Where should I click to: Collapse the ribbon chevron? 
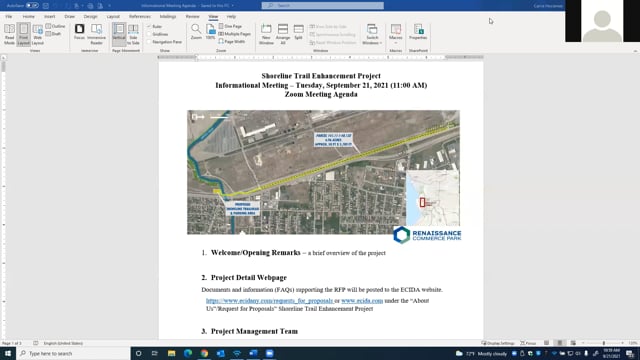pyautogui.click(x=635, y=51)
